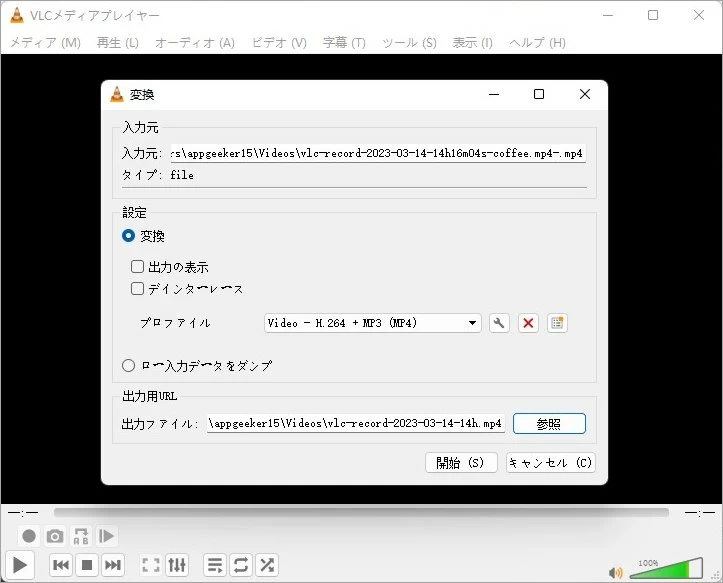Select the ロー入力データをダンプ radio option

pyautogui.click(x=128, y=366)
